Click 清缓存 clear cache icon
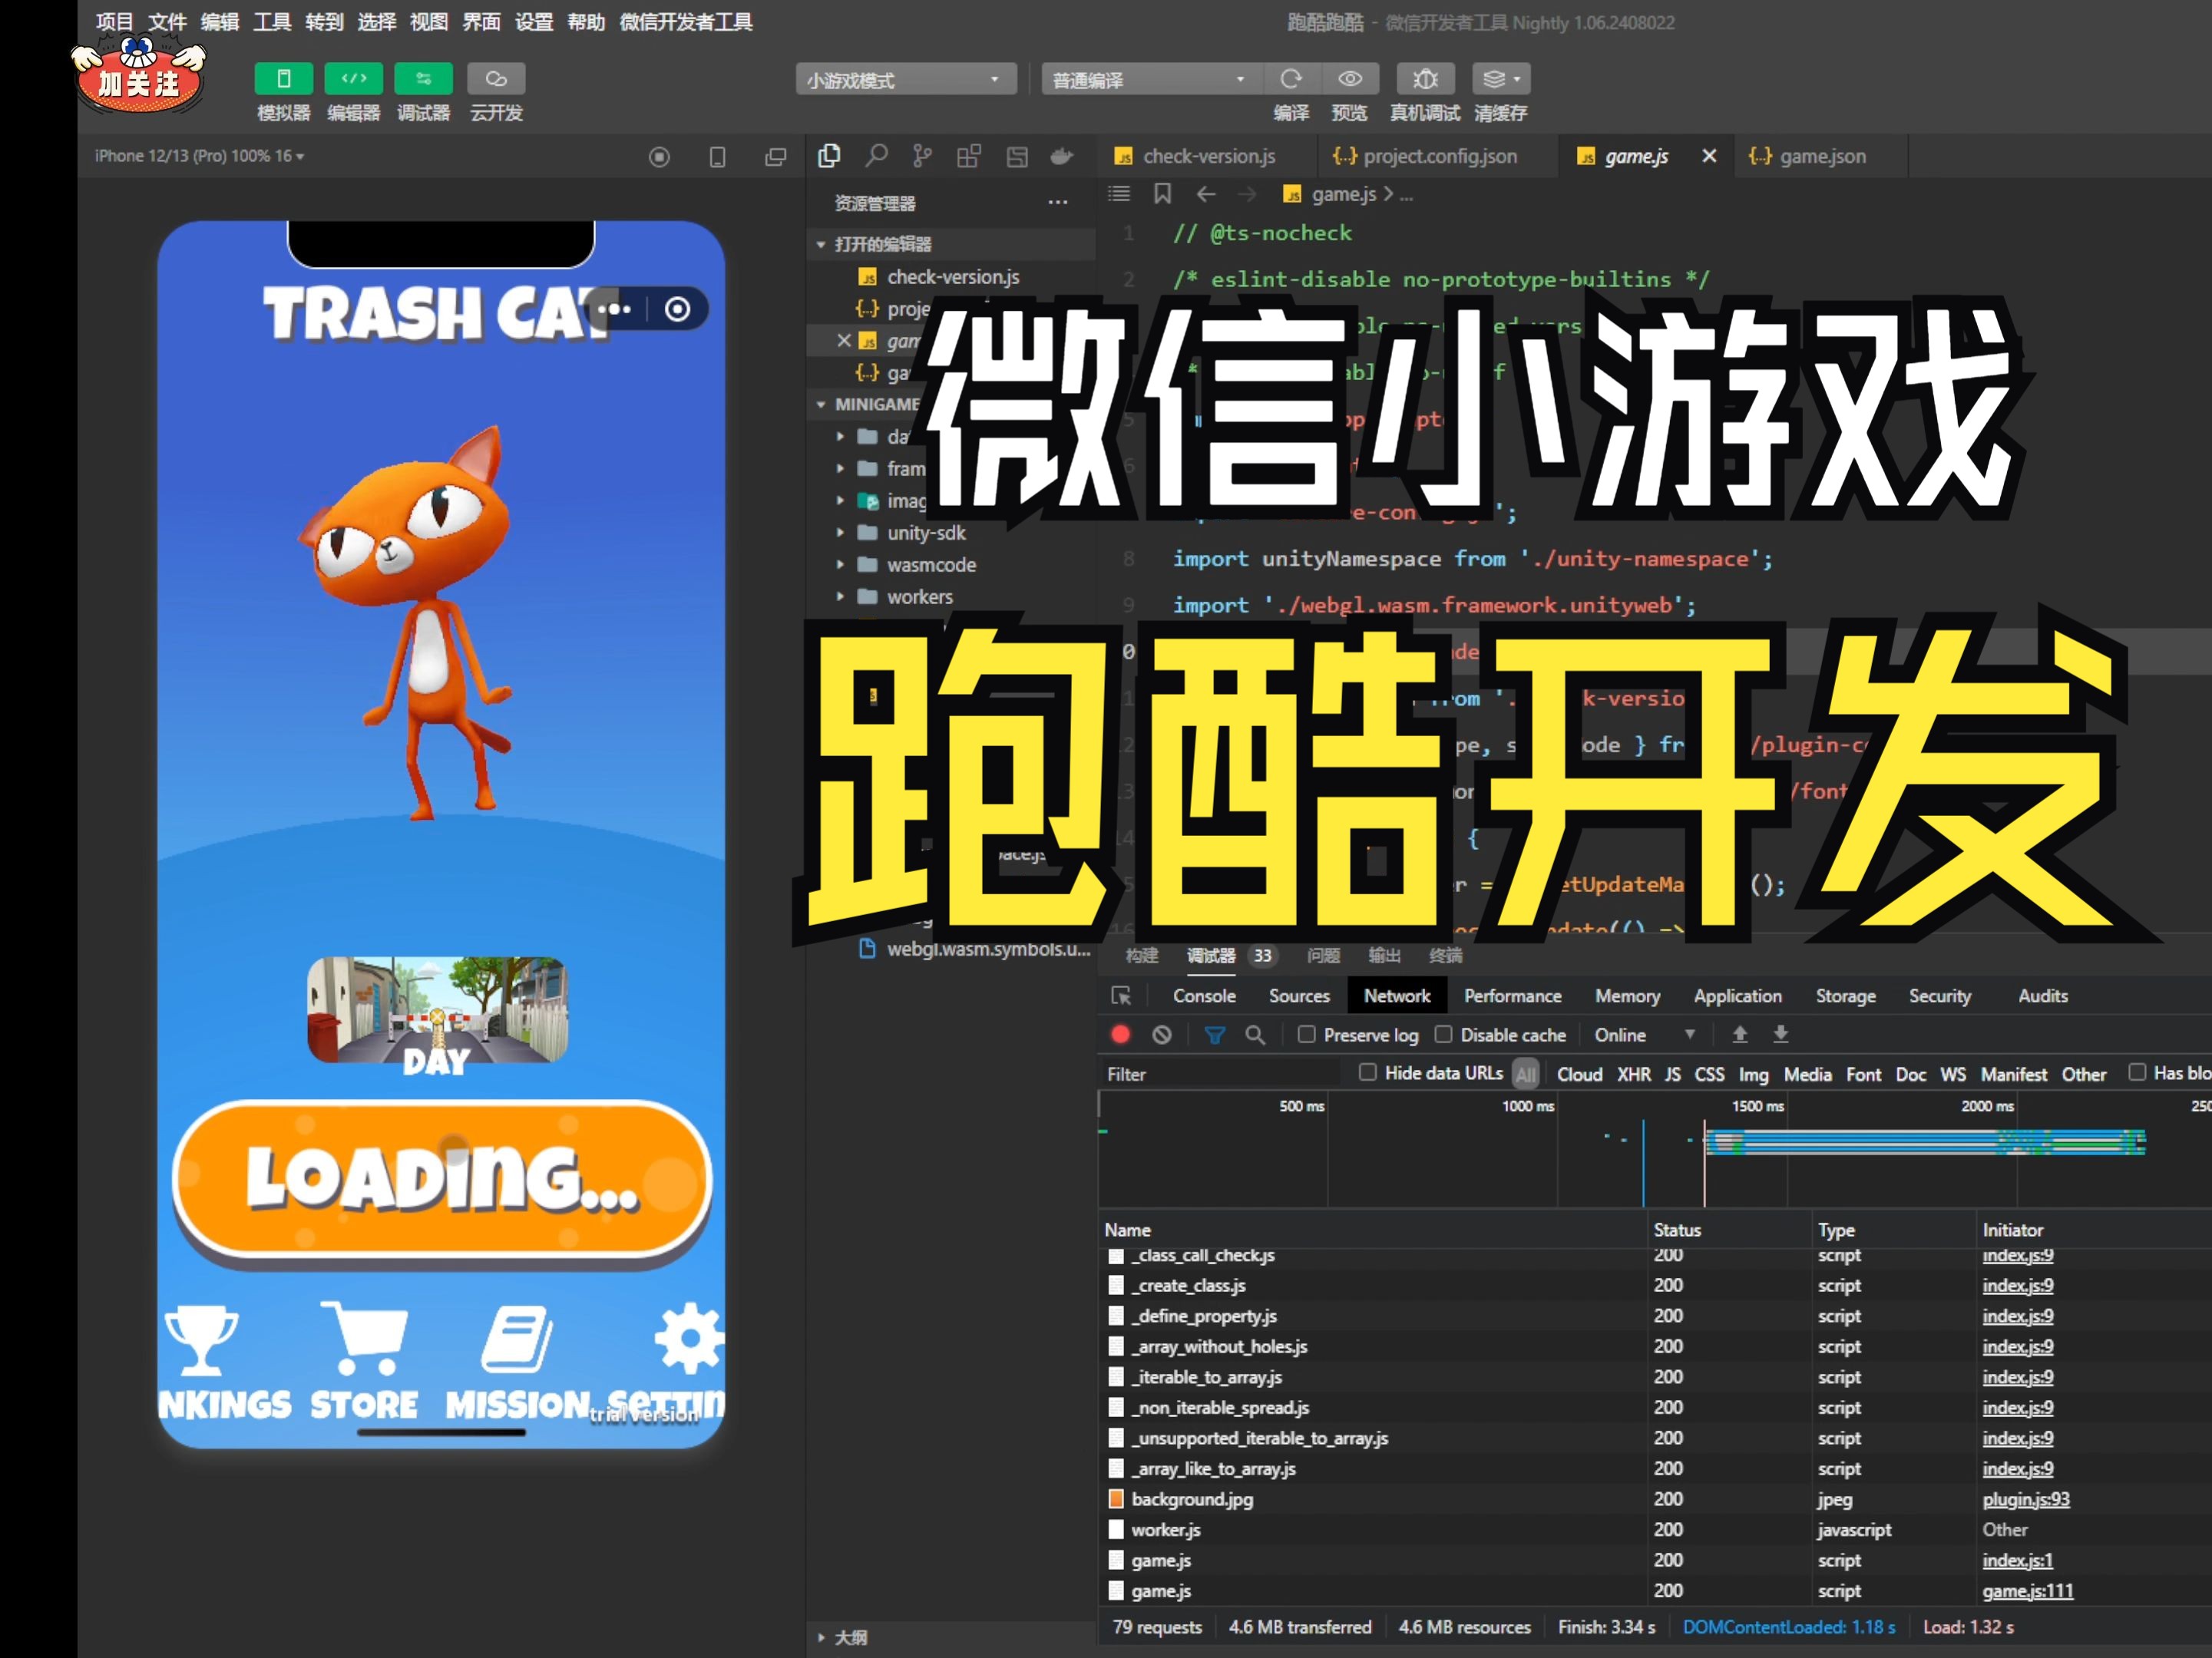 pyautogui.click(x=1500, y=78)
